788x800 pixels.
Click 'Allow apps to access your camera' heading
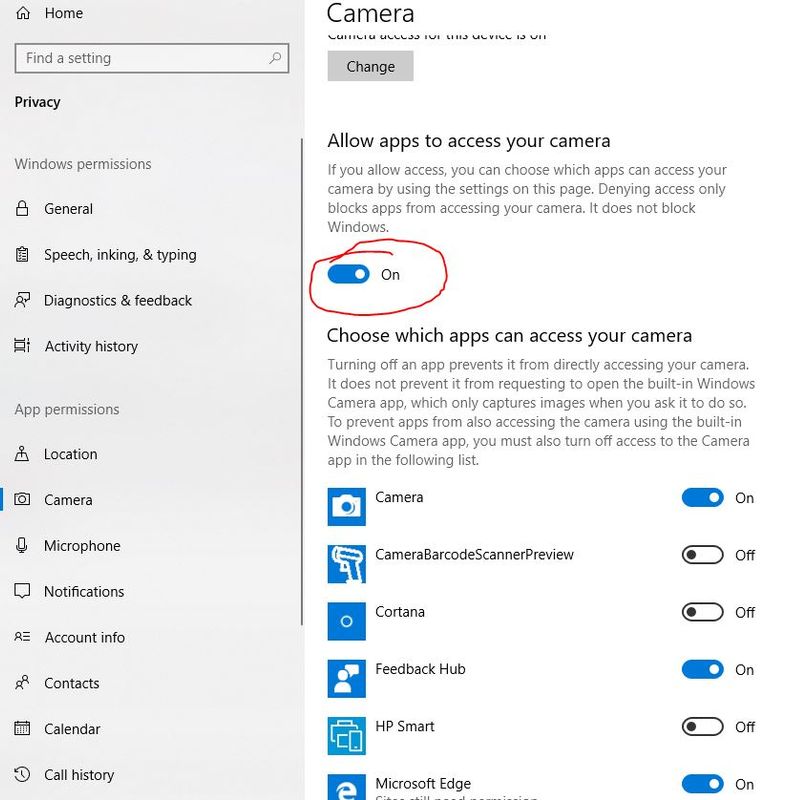(469, 141)
